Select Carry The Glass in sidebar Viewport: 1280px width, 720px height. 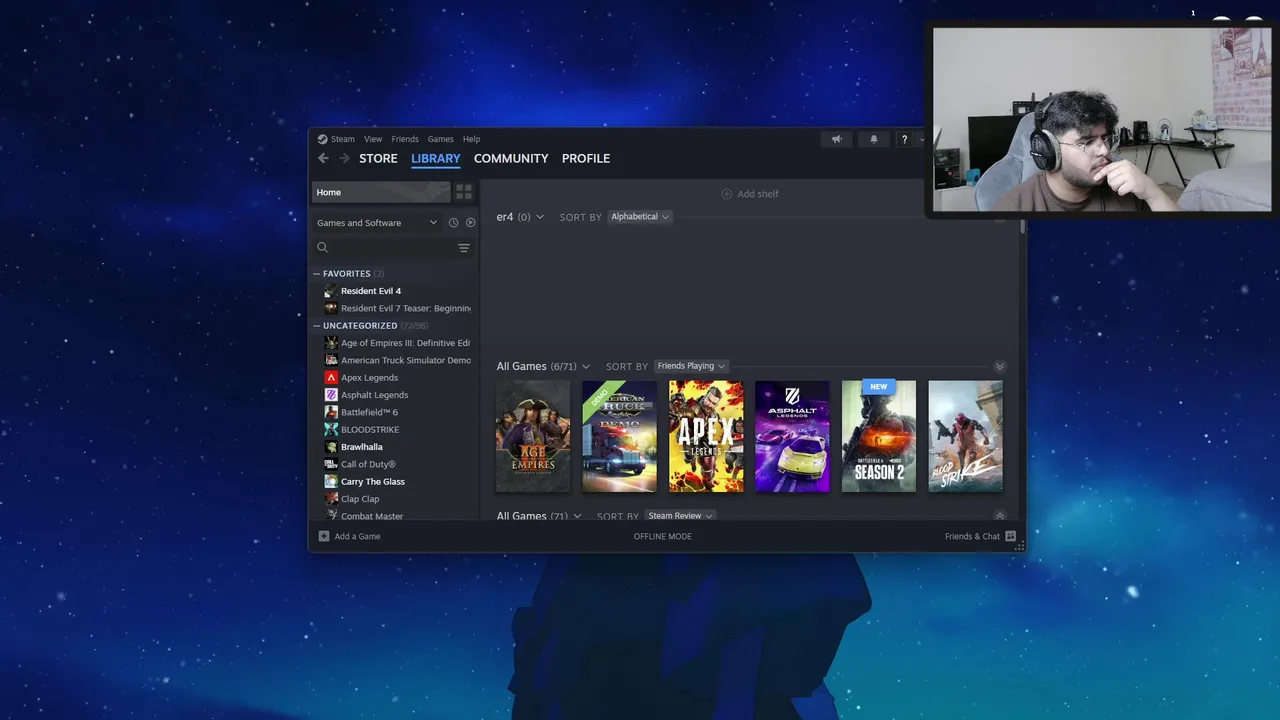(x=373, y=482)
